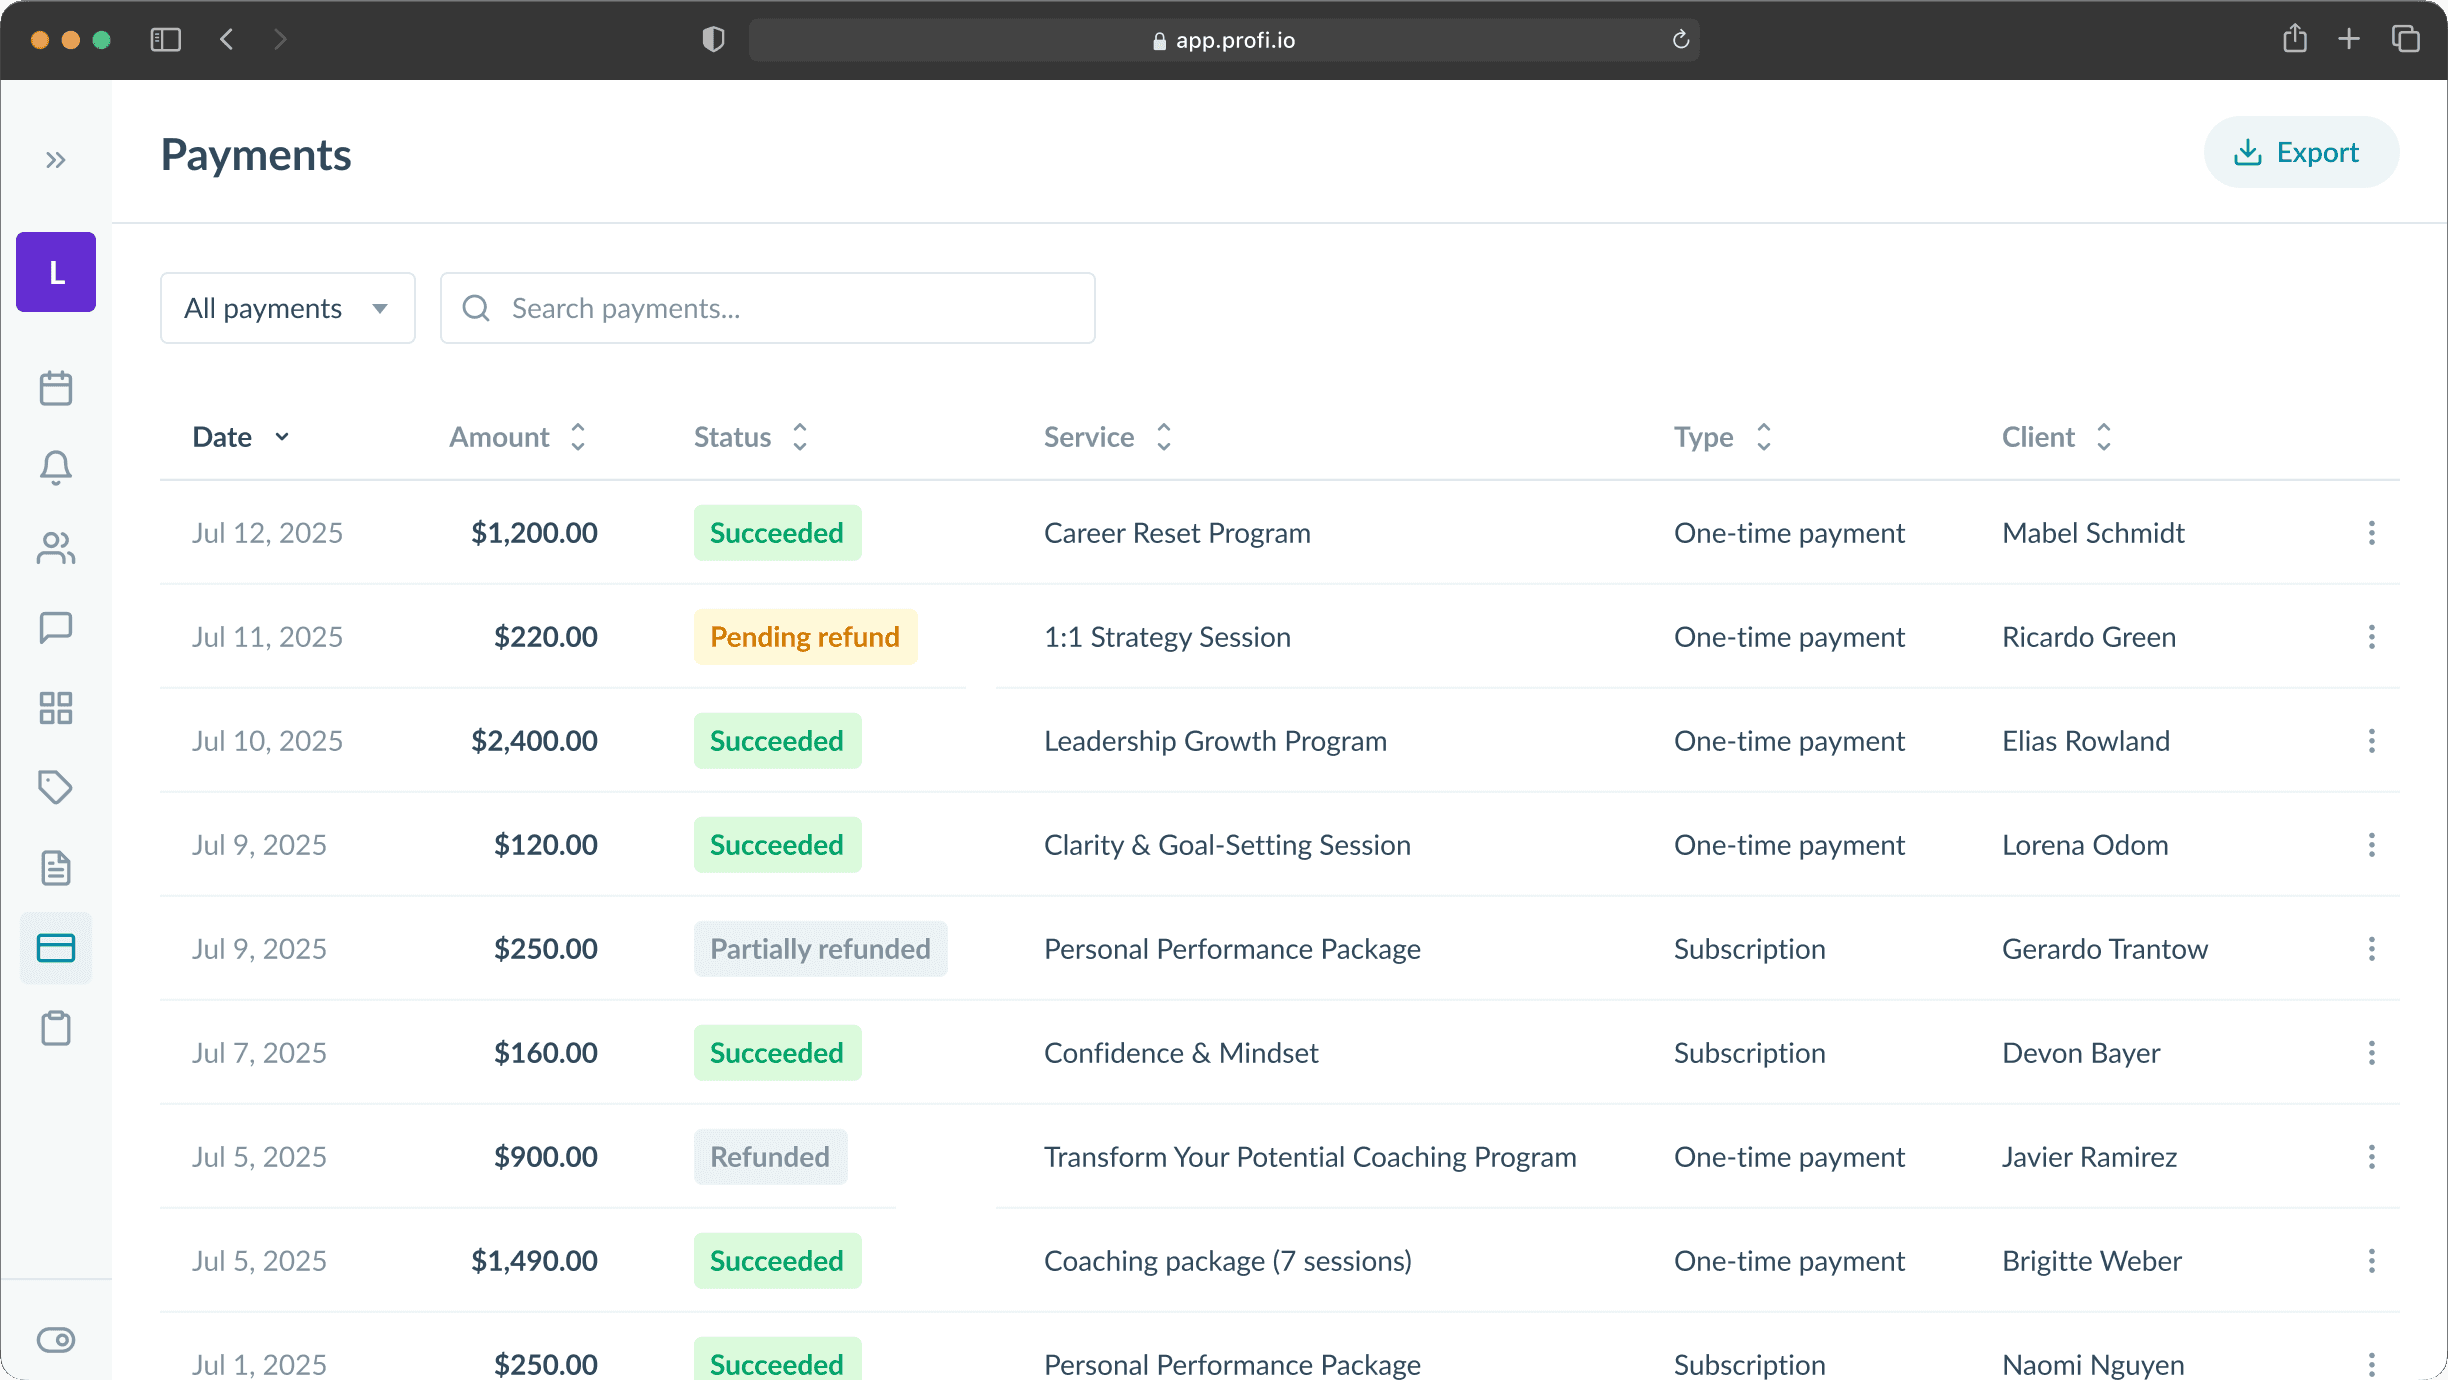Open the dashboard grid icon in the sidebar
Image resolution: width=2448 pixels, height=1380 pixels.
pos(56,708)
